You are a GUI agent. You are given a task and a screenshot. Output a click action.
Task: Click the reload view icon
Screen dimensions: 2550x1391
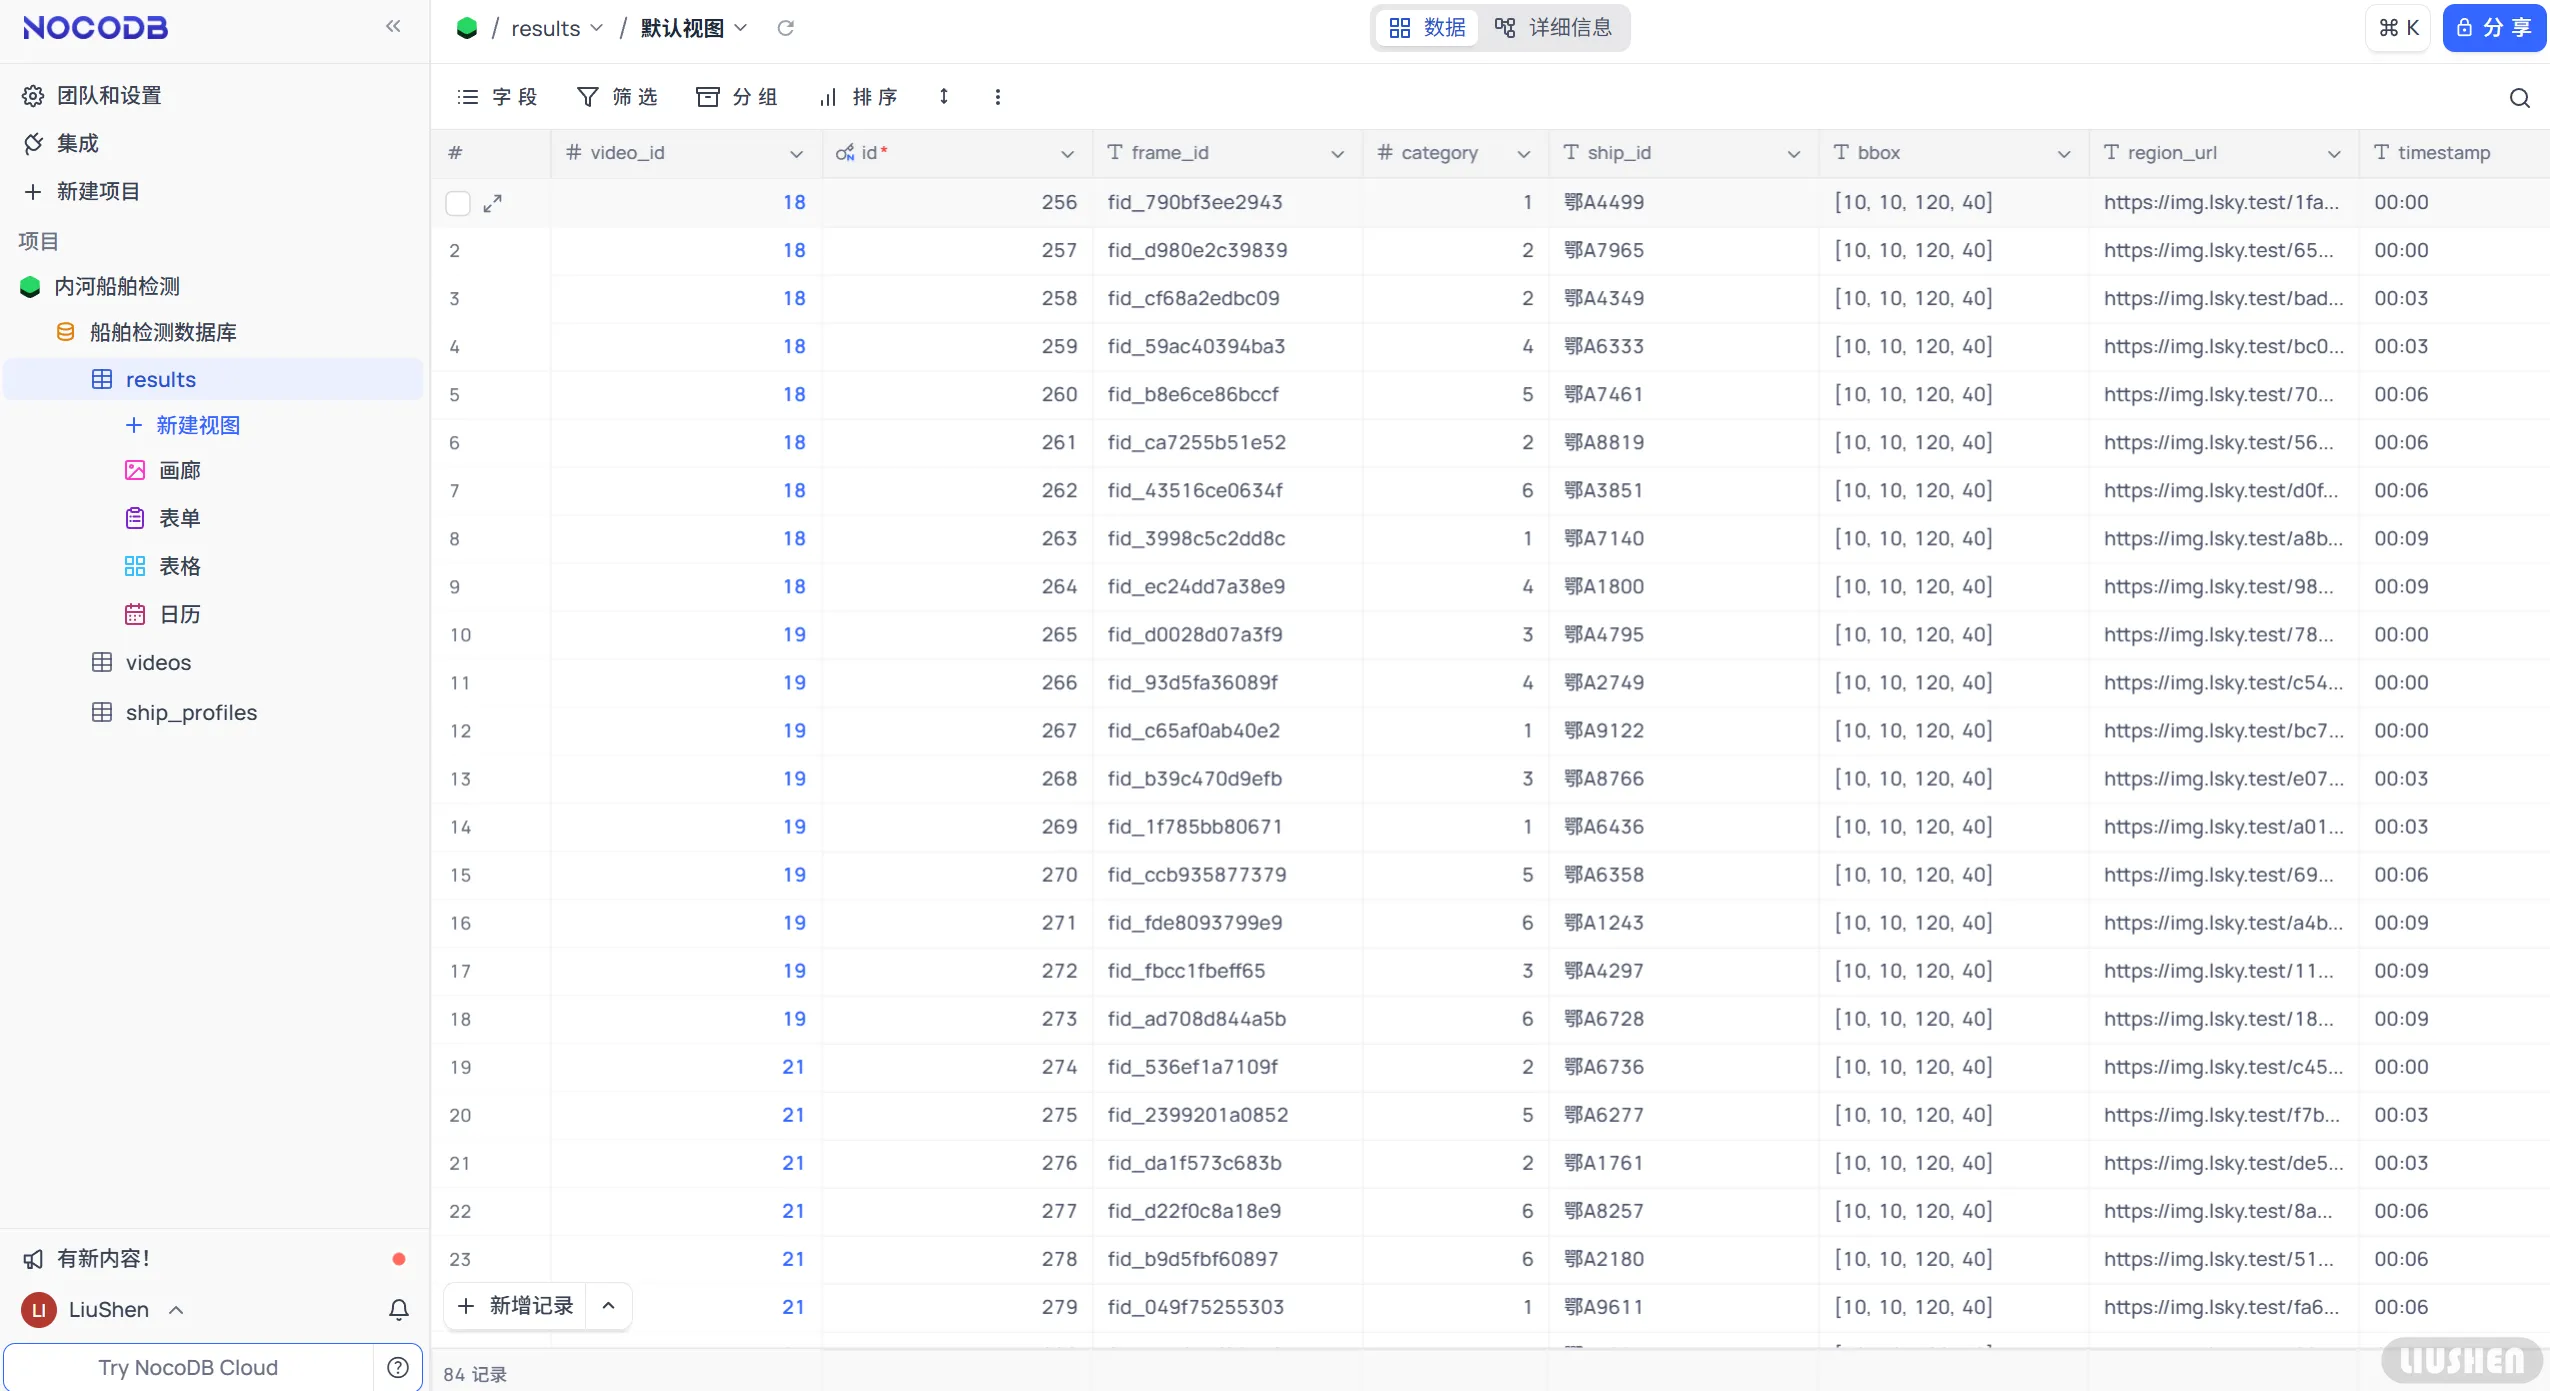pyautogui.click(x=786, y=28)
